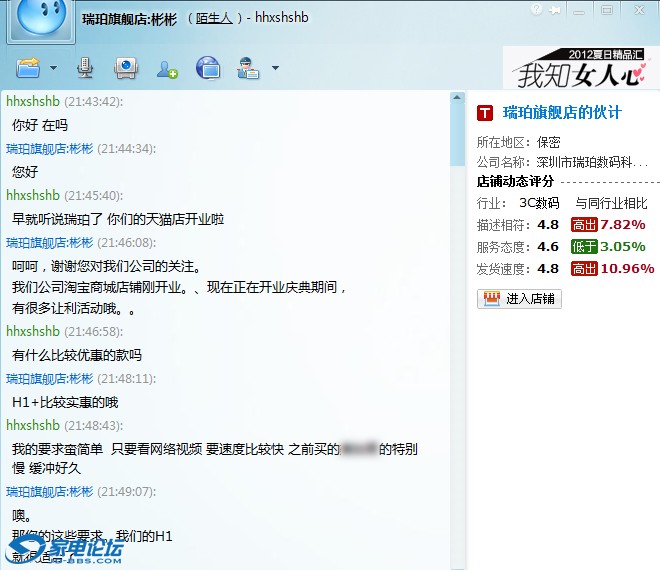Start voice chat with microphone icon
The width and height of the screenshot is (660, 570).
(x=85, y=68)
